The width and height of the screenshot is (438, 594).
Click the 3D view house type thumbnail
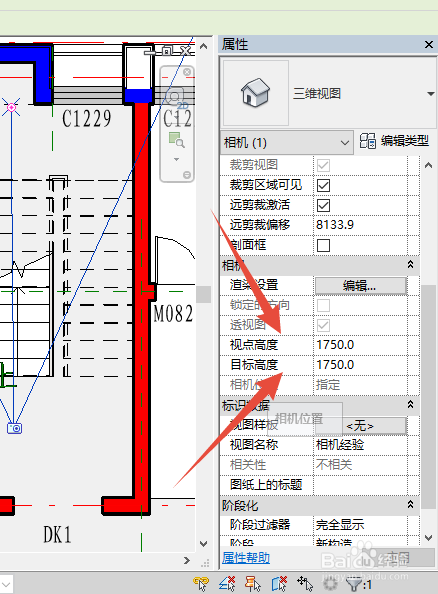(x=255, y=92)
